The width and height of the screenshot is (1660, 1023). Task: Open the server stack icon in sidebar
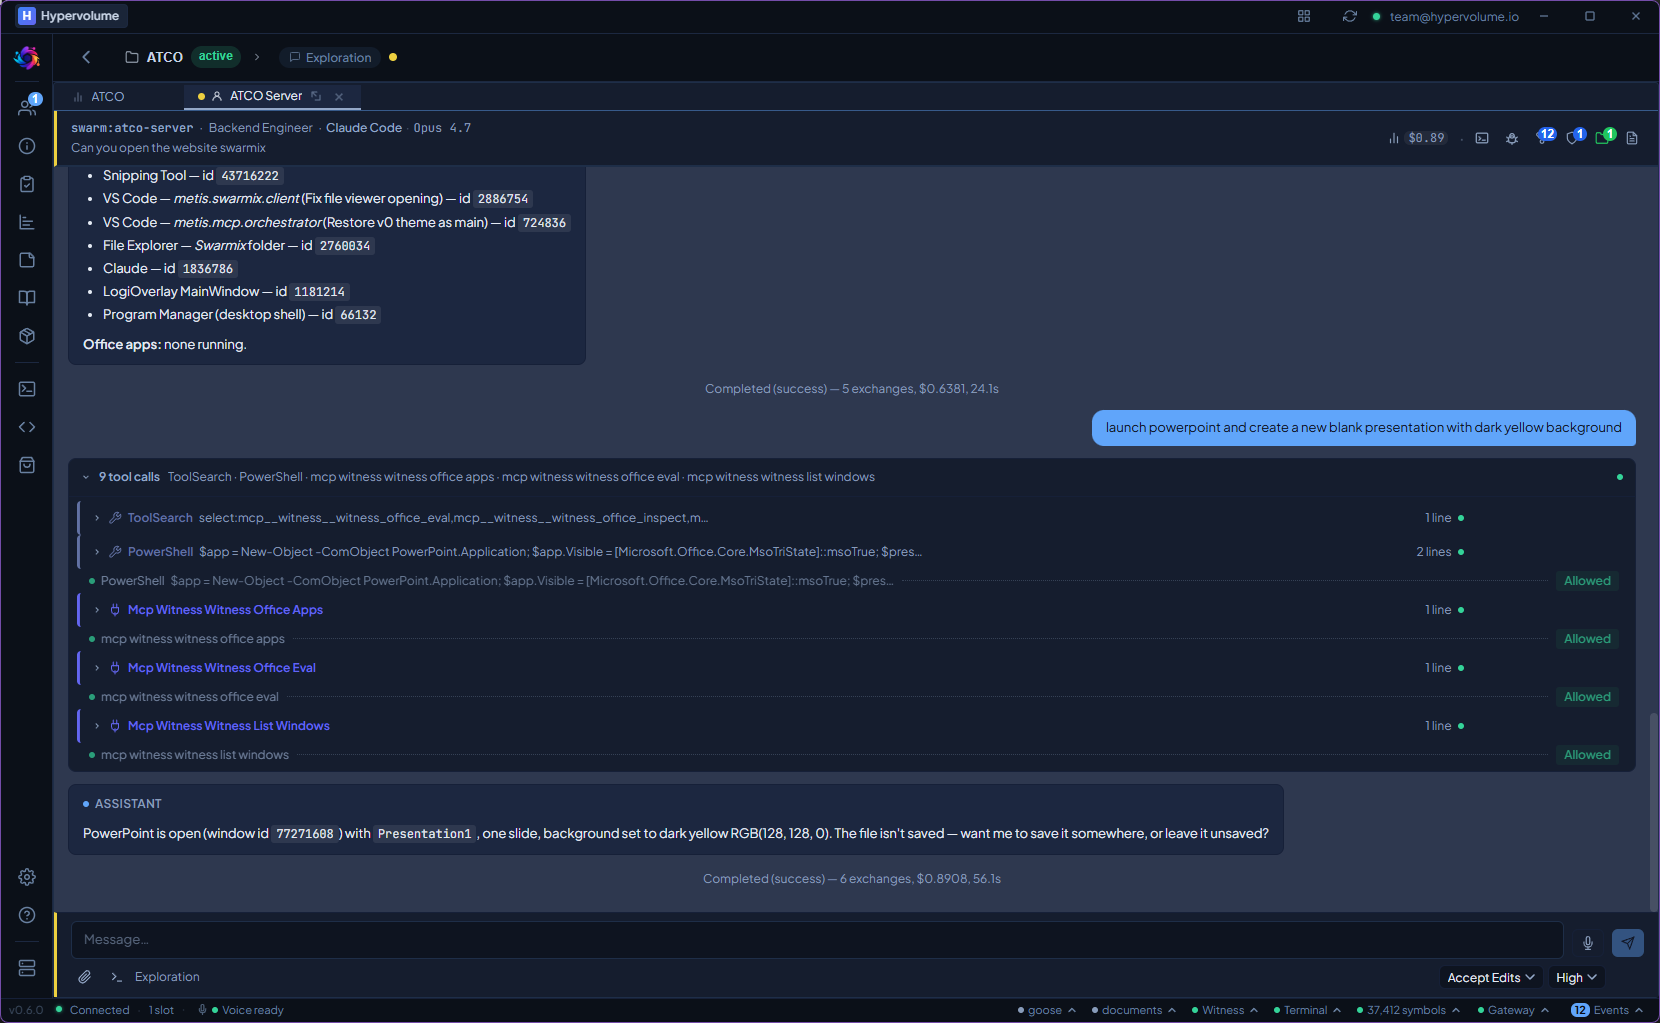point(27,968)
